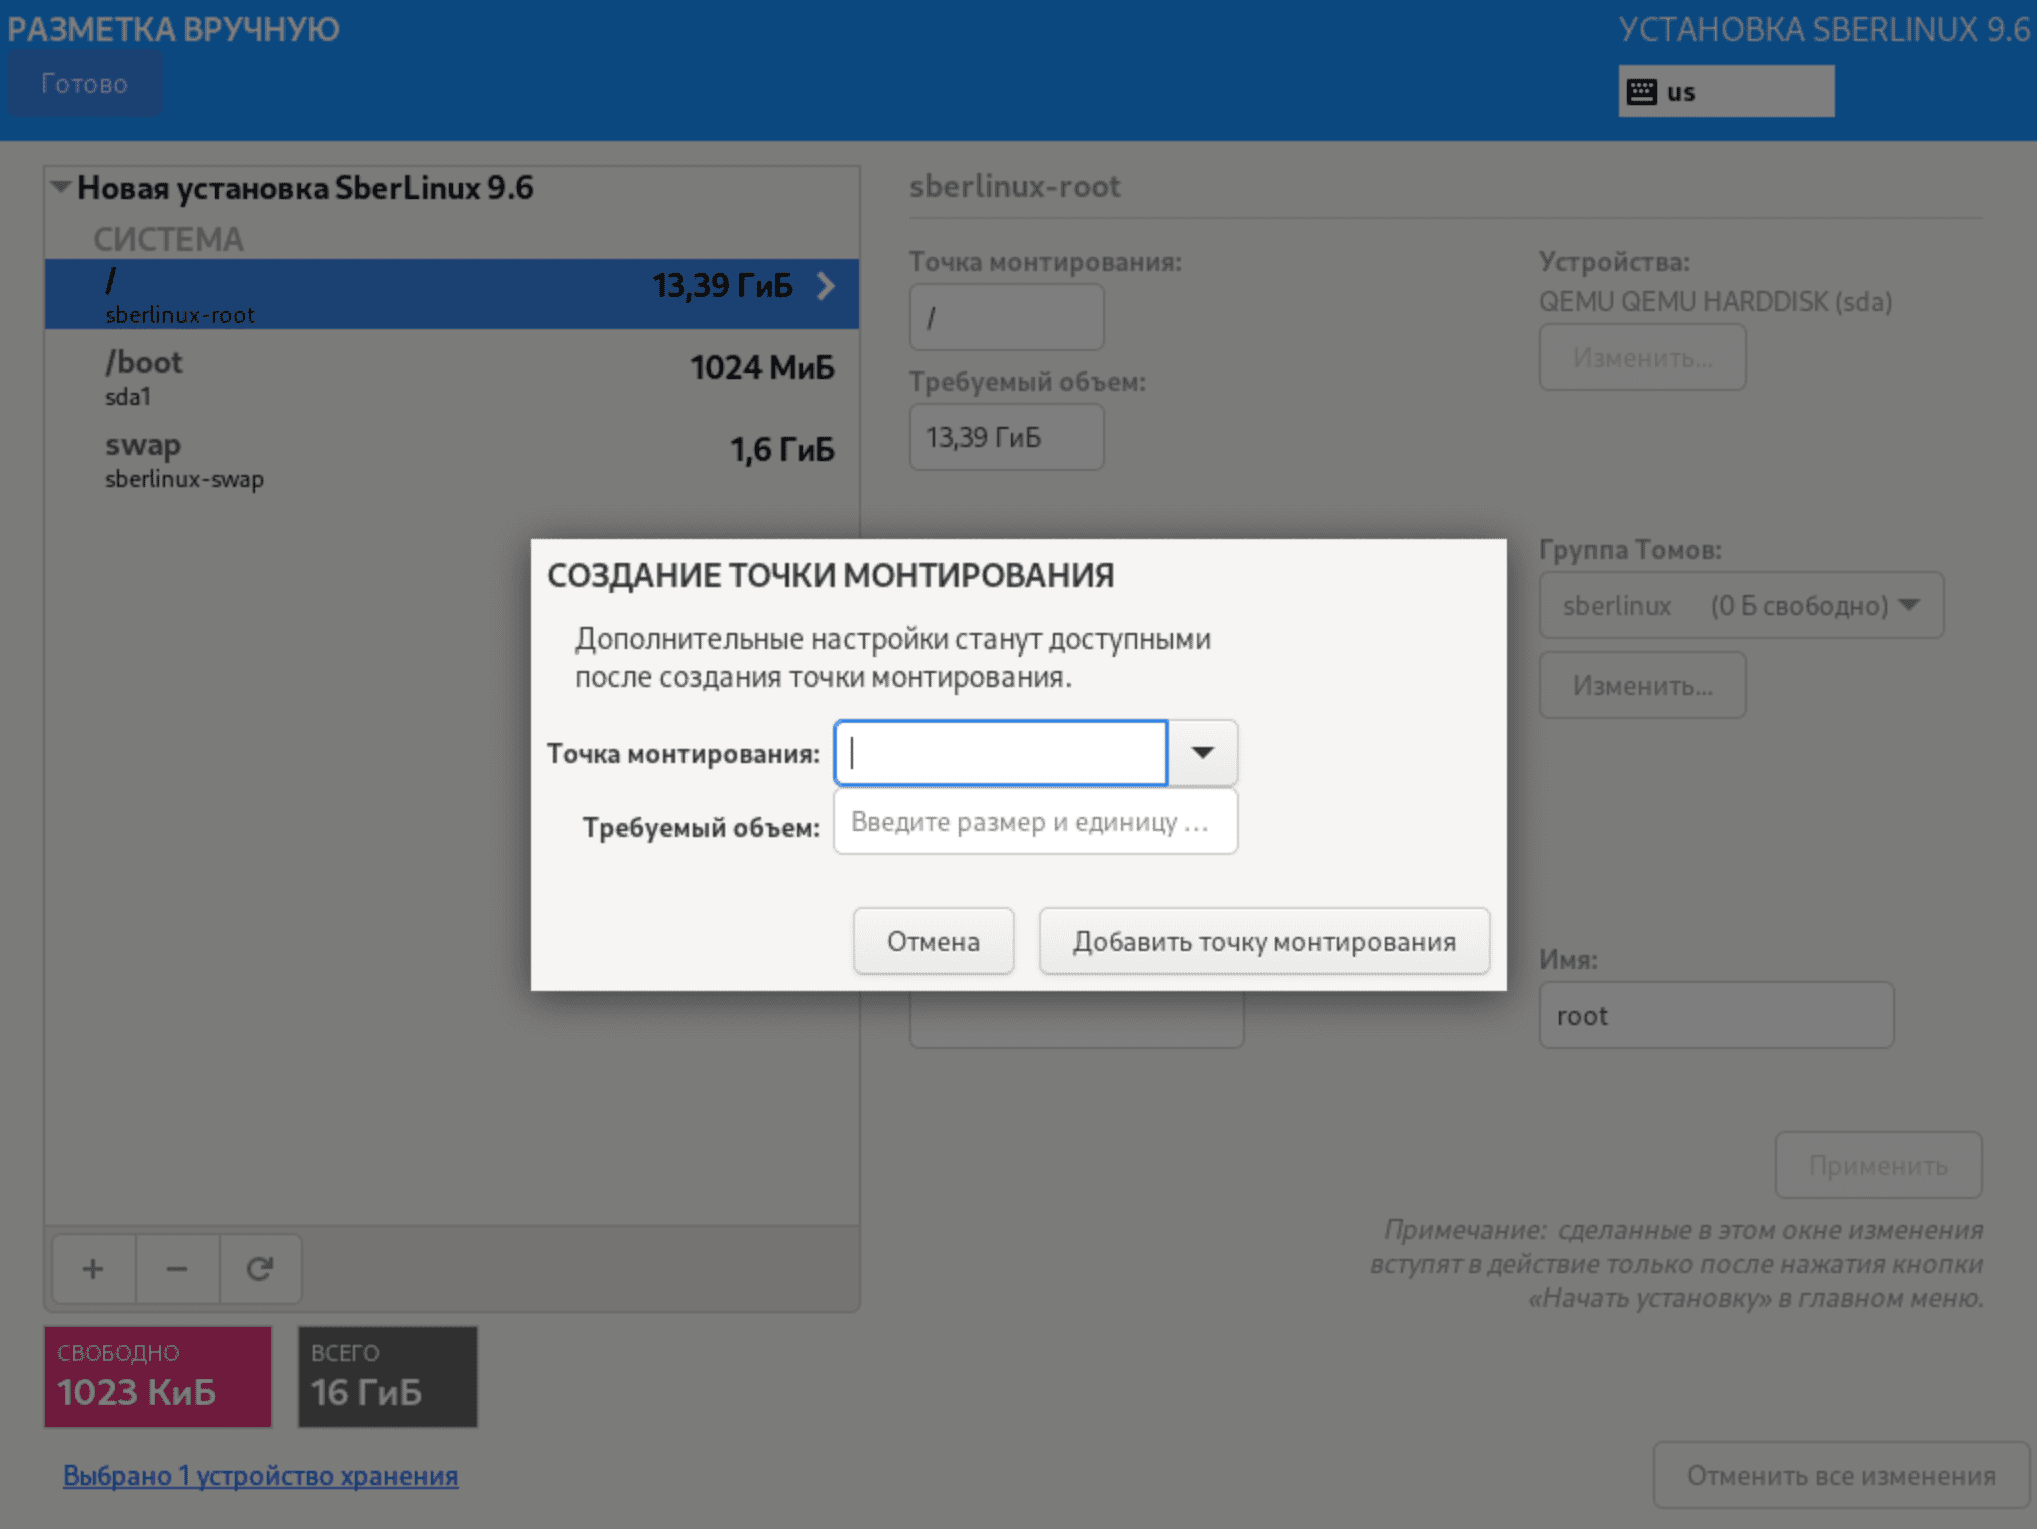Click the 'us' keyboard layout indicator
Image resolution: width=2037 pixels, height=1529 pixels.
tap(1726, 92)
